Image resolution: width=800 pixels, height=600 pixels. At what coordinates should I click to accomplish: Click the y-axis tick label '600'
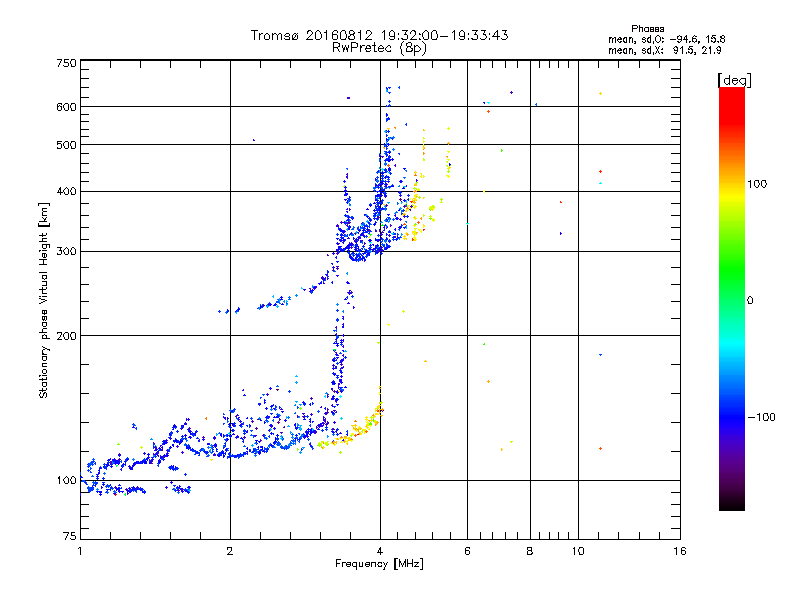66,107
